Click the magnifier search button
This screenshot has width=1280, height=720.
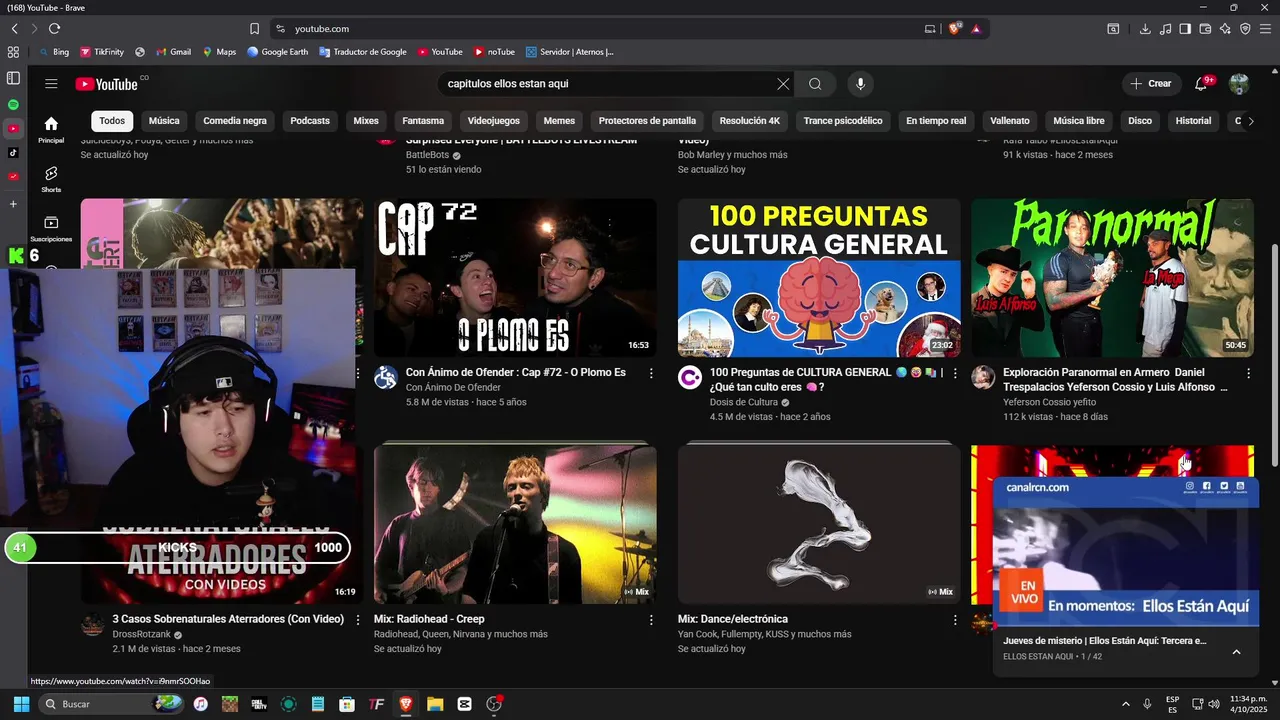815,84
